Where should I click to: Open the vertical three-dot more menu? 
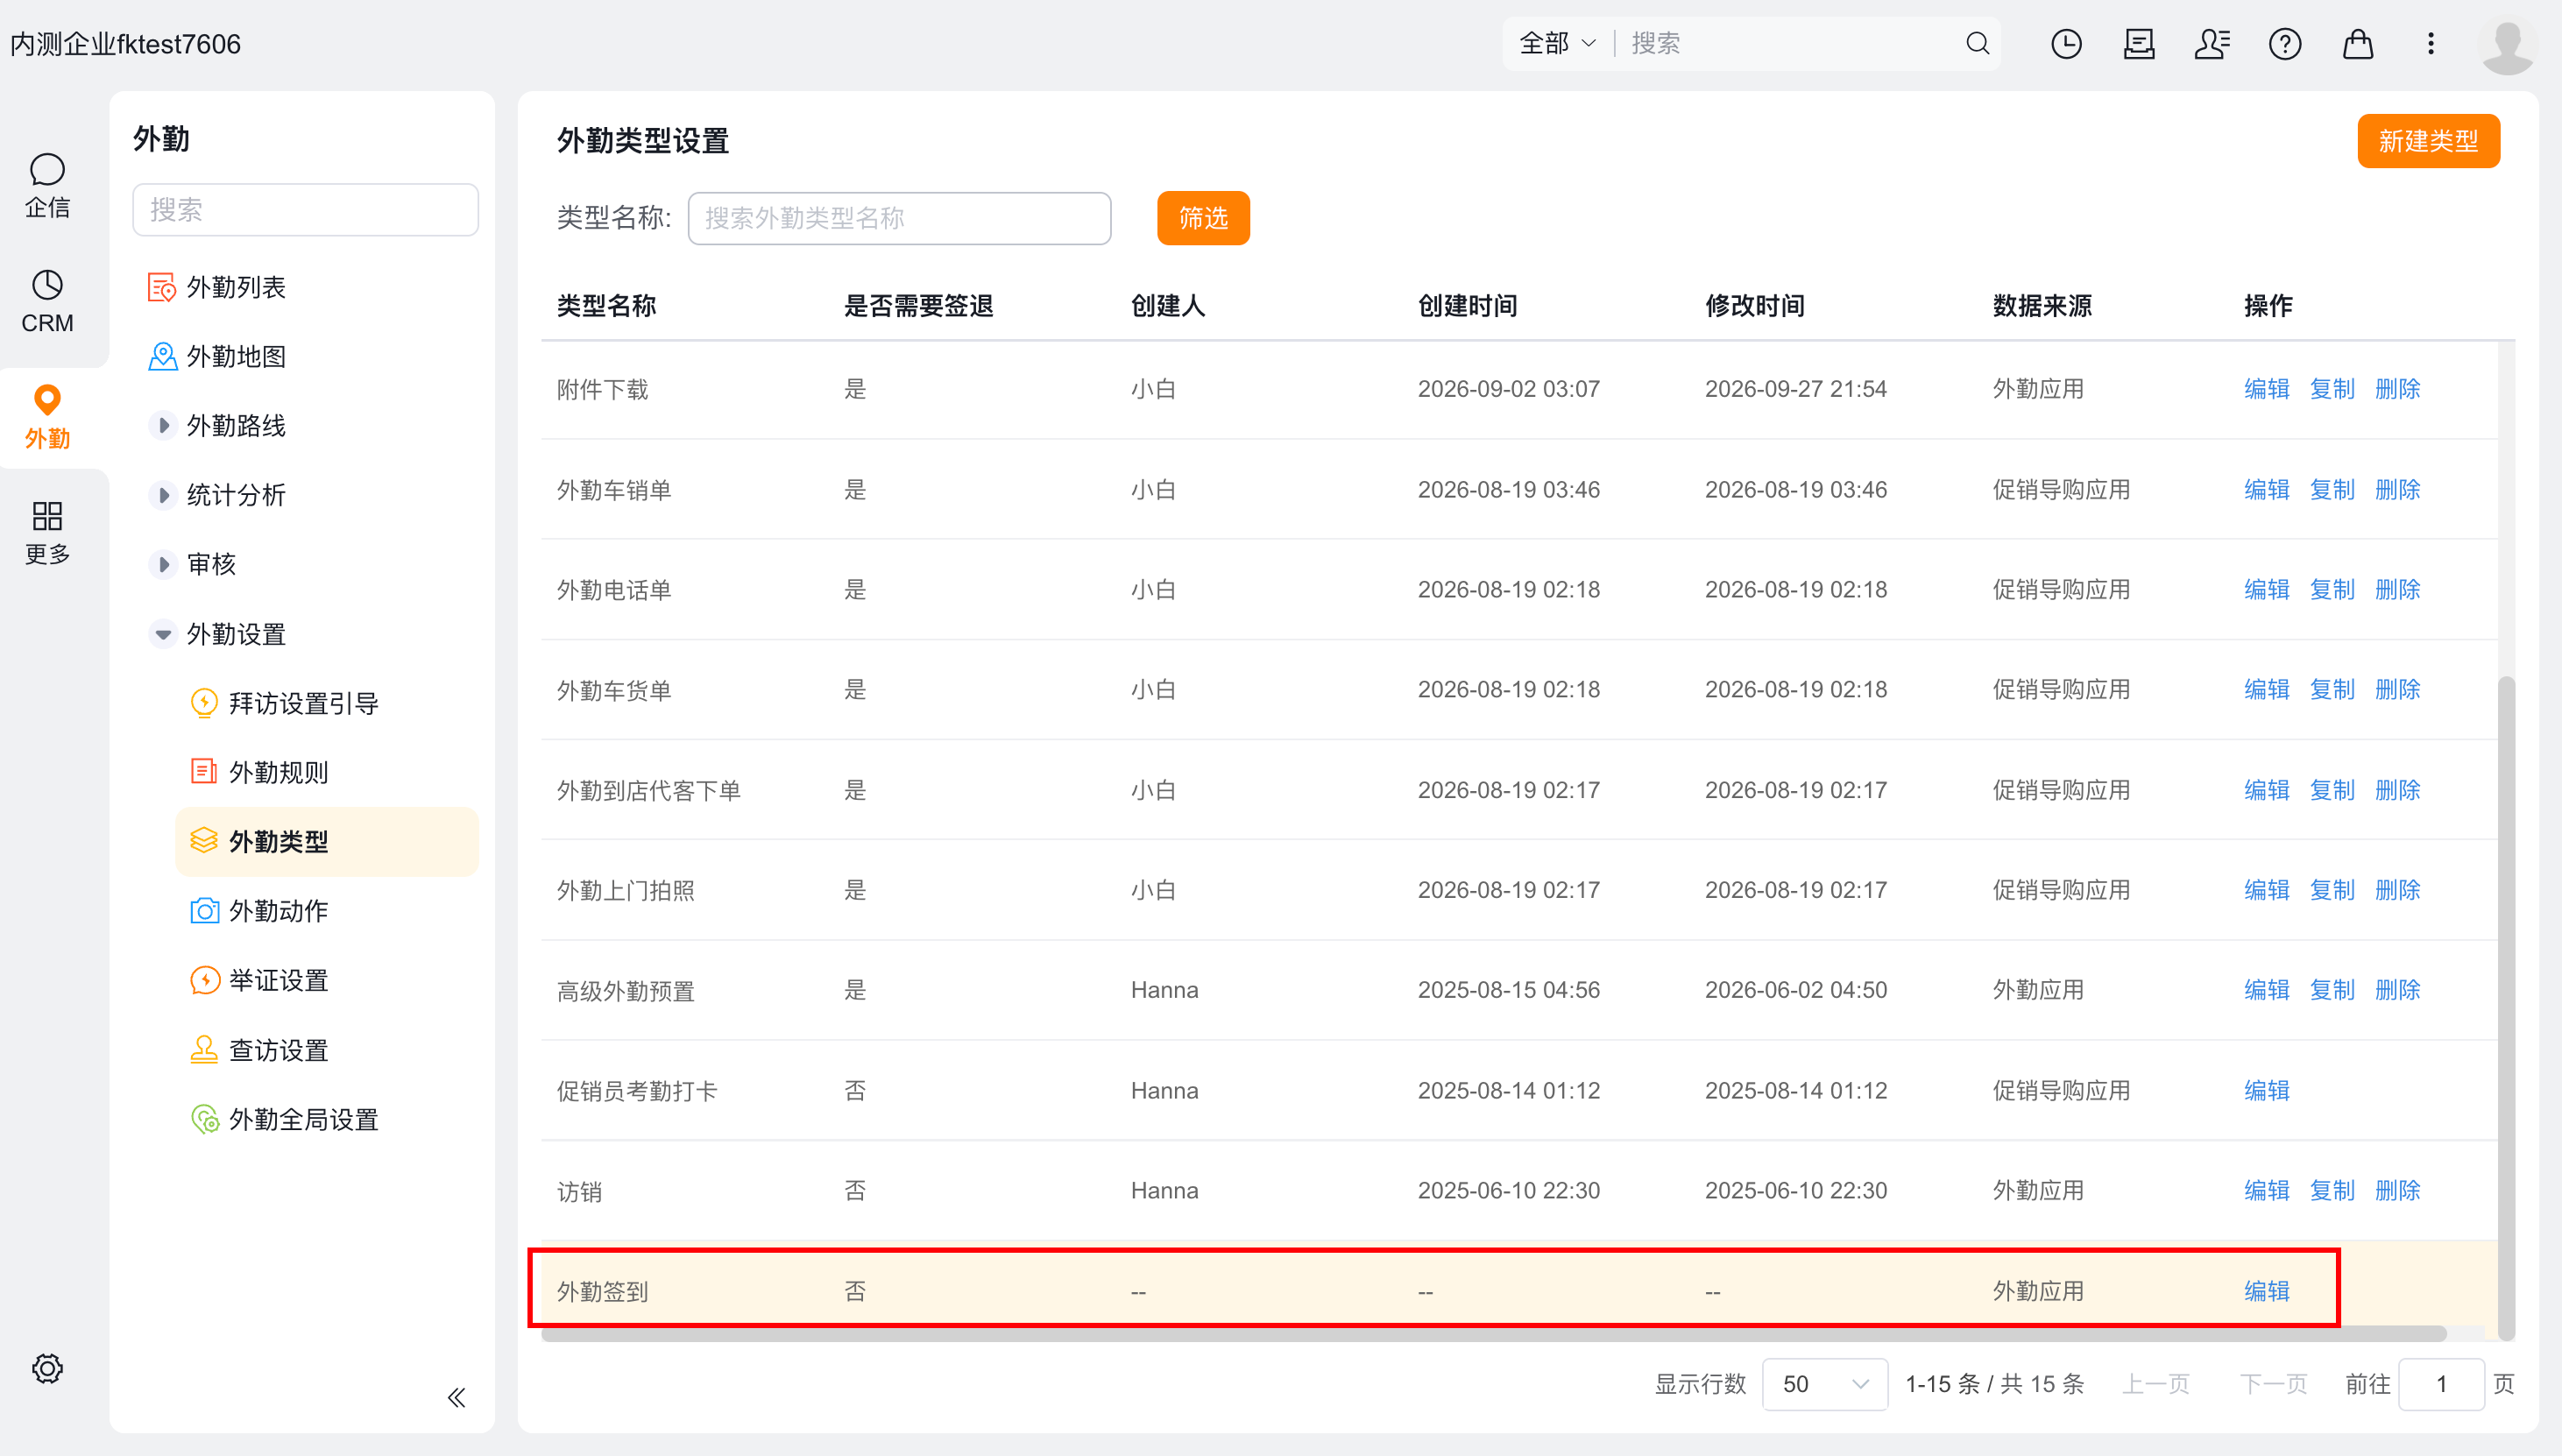pyautogui.click(x=2430, y=43)
